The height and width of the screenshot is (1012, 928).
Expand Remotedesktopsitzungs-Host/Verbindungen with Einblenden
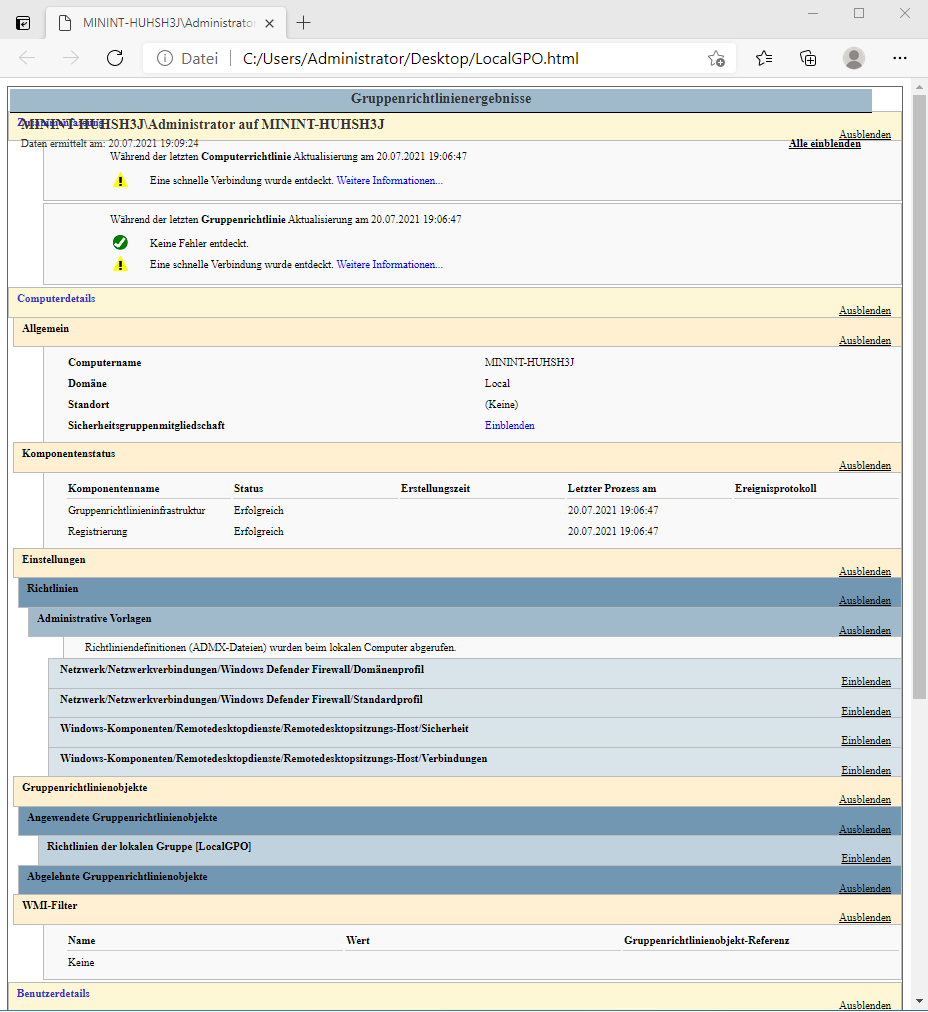pos(866,770)
